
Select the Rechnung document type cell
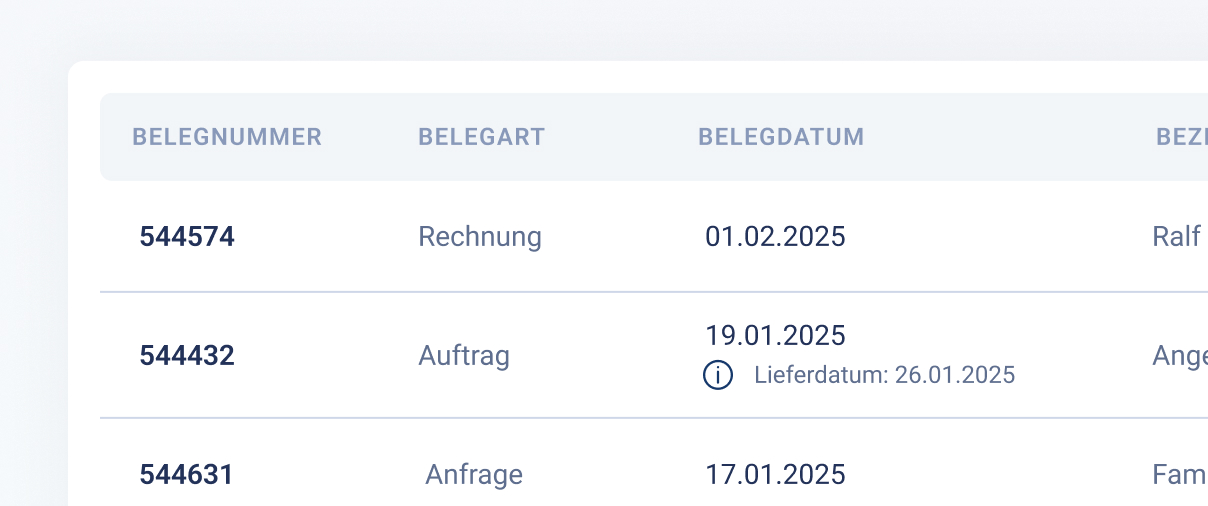(480, 237)
